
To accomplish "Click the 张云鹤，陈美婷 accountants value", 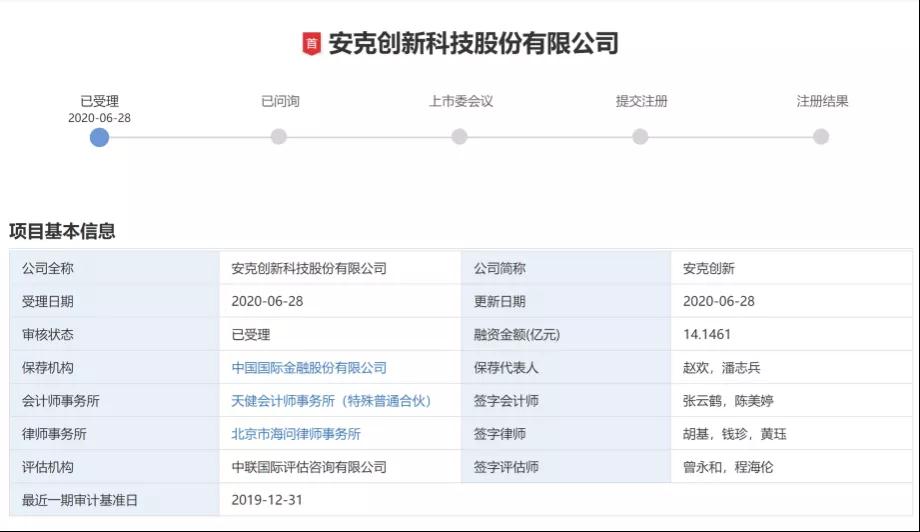I will pyautogui.click(x=728, y=401).
